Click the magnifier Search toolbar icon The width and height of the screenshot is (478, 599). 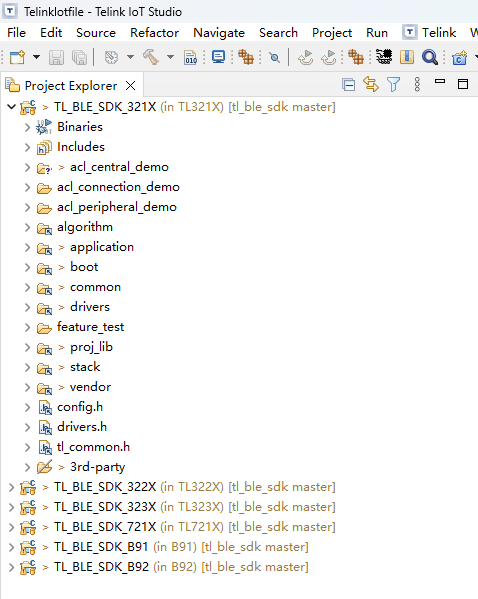coord(429,57)
